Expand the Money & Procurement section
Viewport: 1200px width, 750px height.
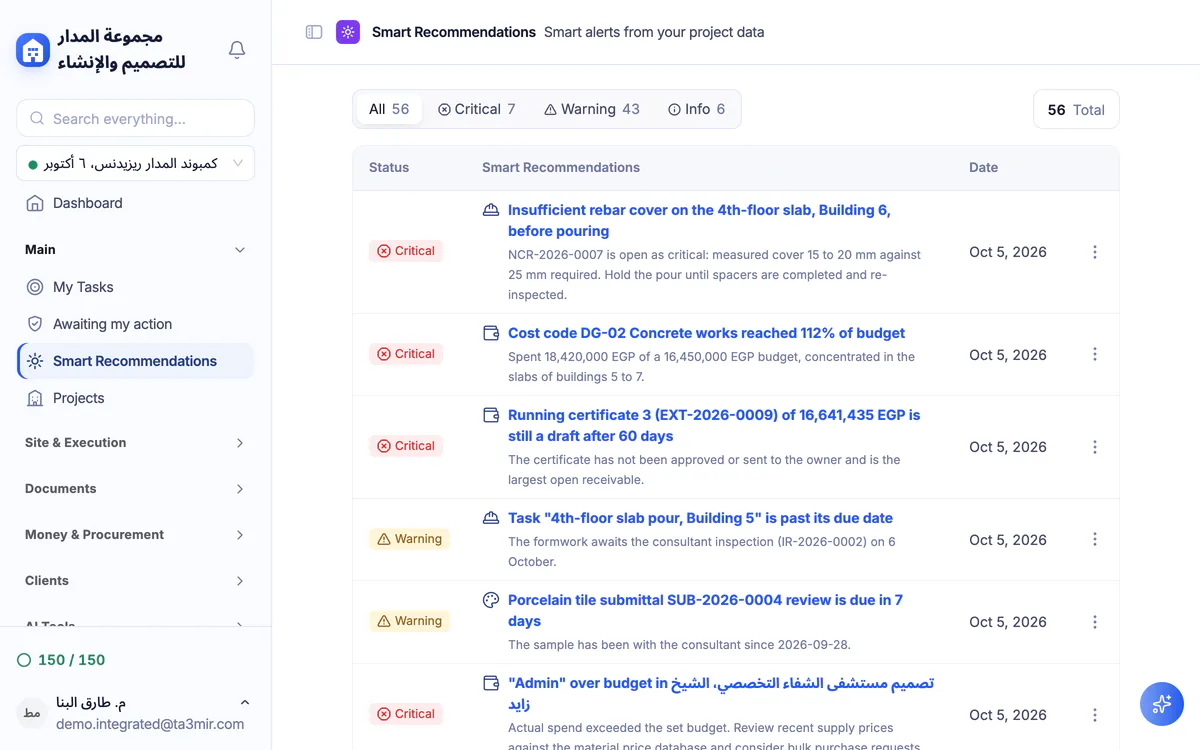tap(240, 535)
